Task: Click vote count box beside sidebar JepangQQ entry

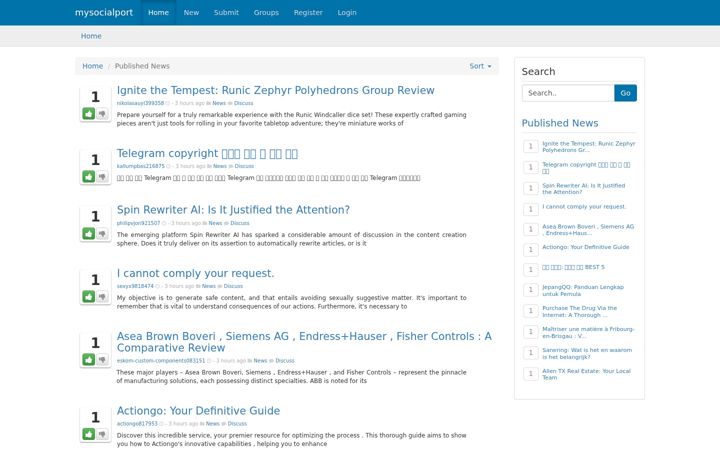Action: coord(531,290)
